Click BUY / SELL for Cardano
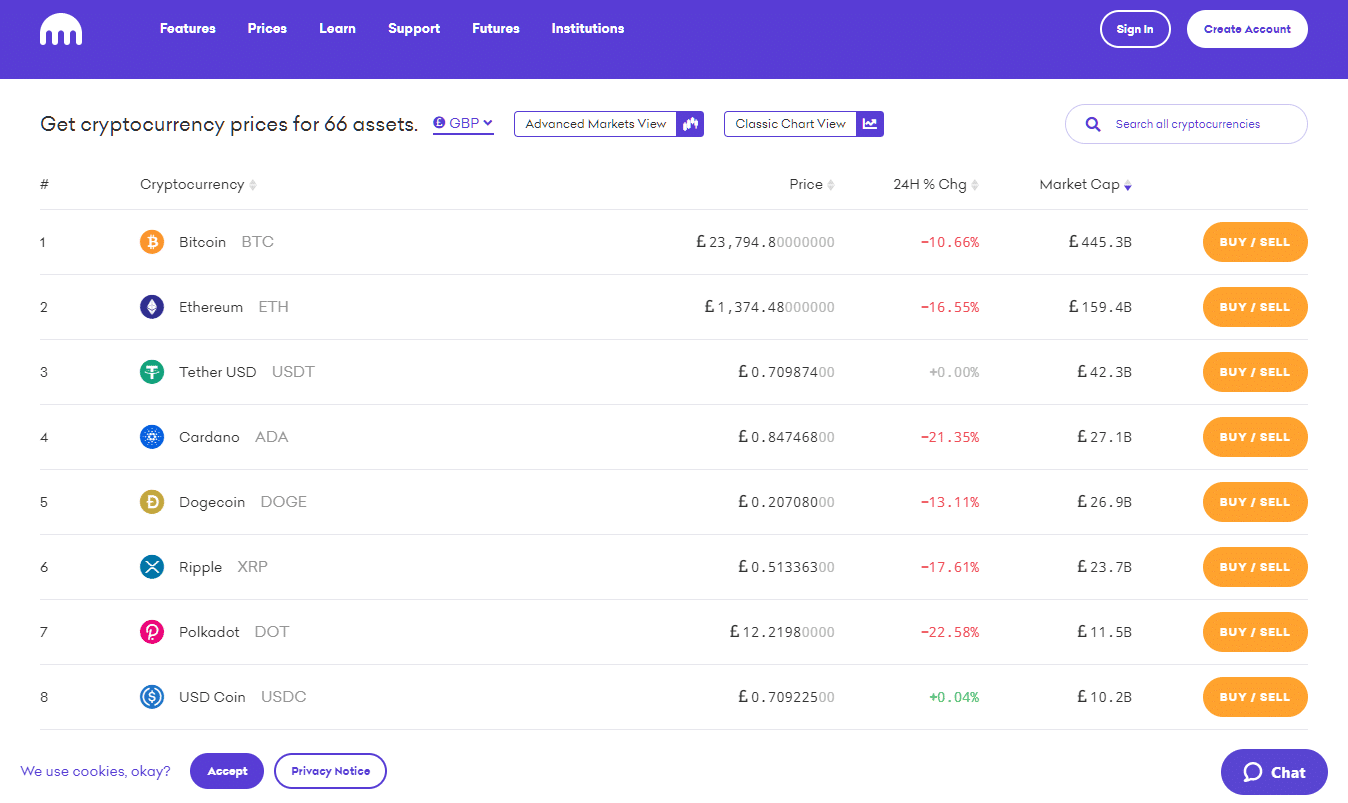 (1255, 437)
